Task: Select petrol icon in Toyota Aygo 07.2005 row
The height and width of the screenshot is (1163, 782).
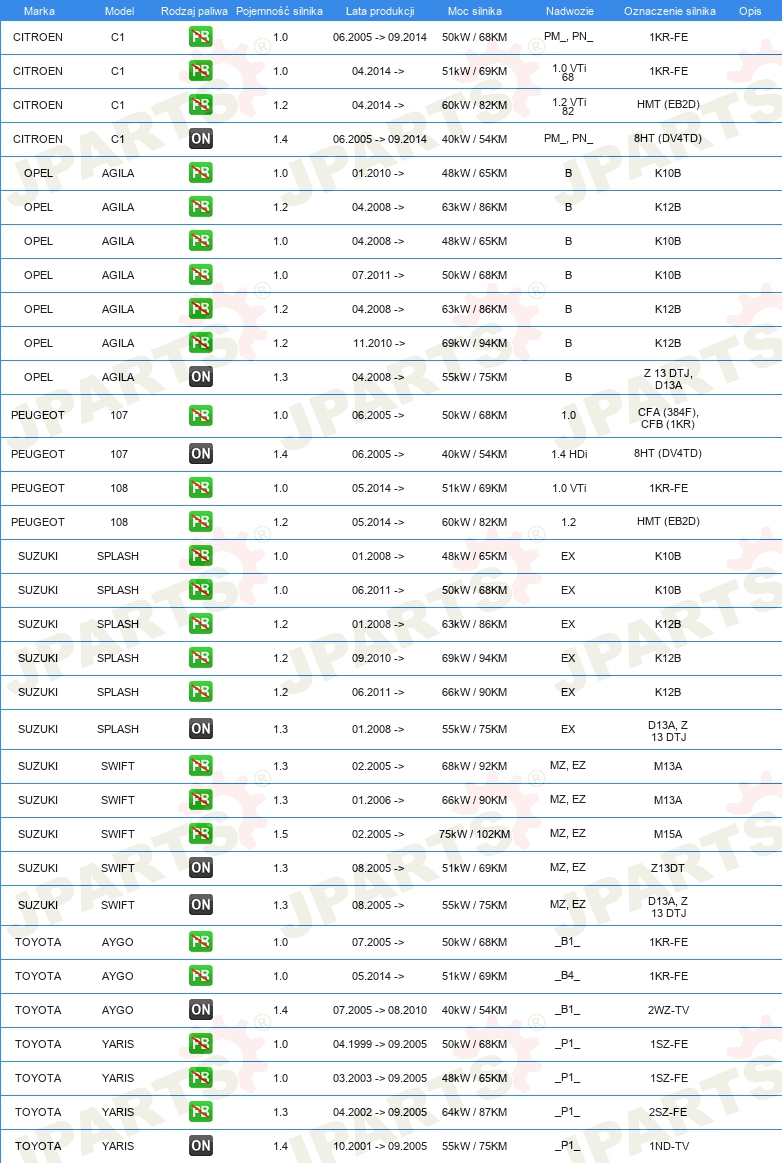Action: [x=200, y=942]
